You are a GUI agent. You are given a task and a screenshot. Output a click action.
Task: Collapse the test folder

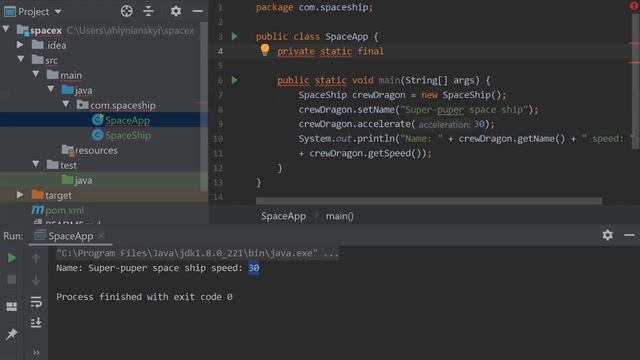click(x=36, y=164)
